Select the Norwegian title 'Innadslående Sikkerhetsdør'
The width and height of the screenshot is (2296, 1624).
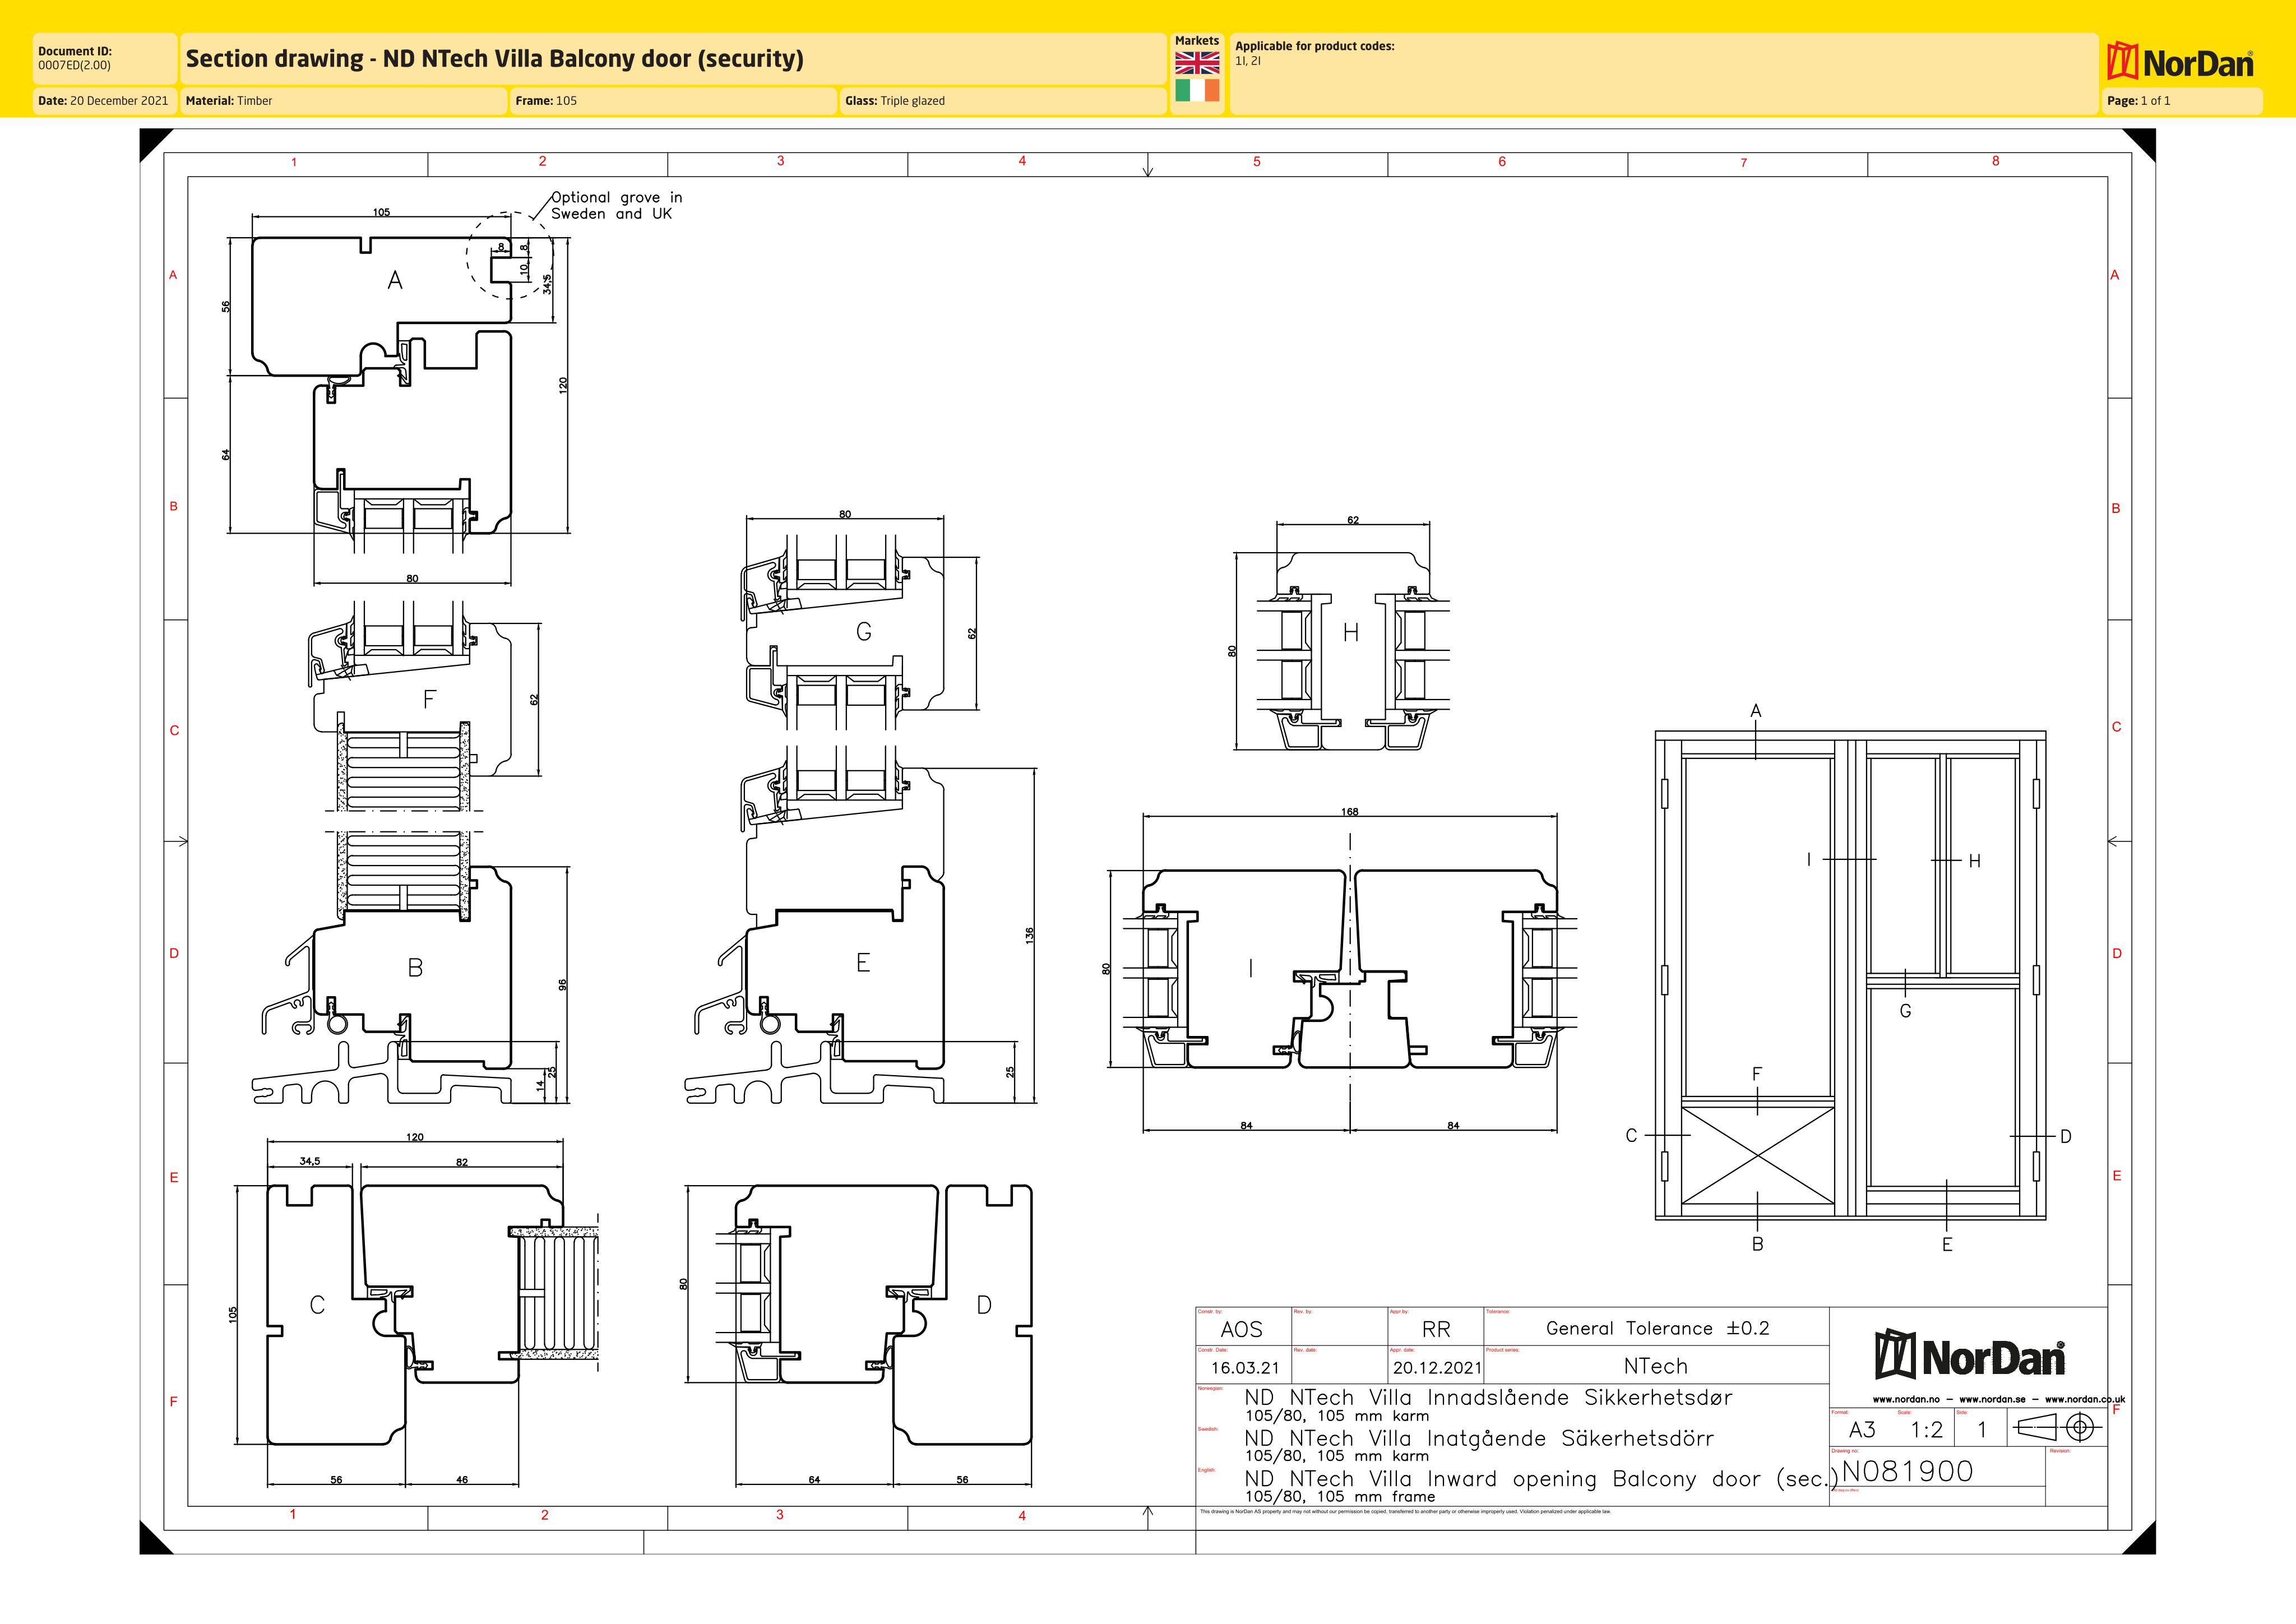1579,1398
